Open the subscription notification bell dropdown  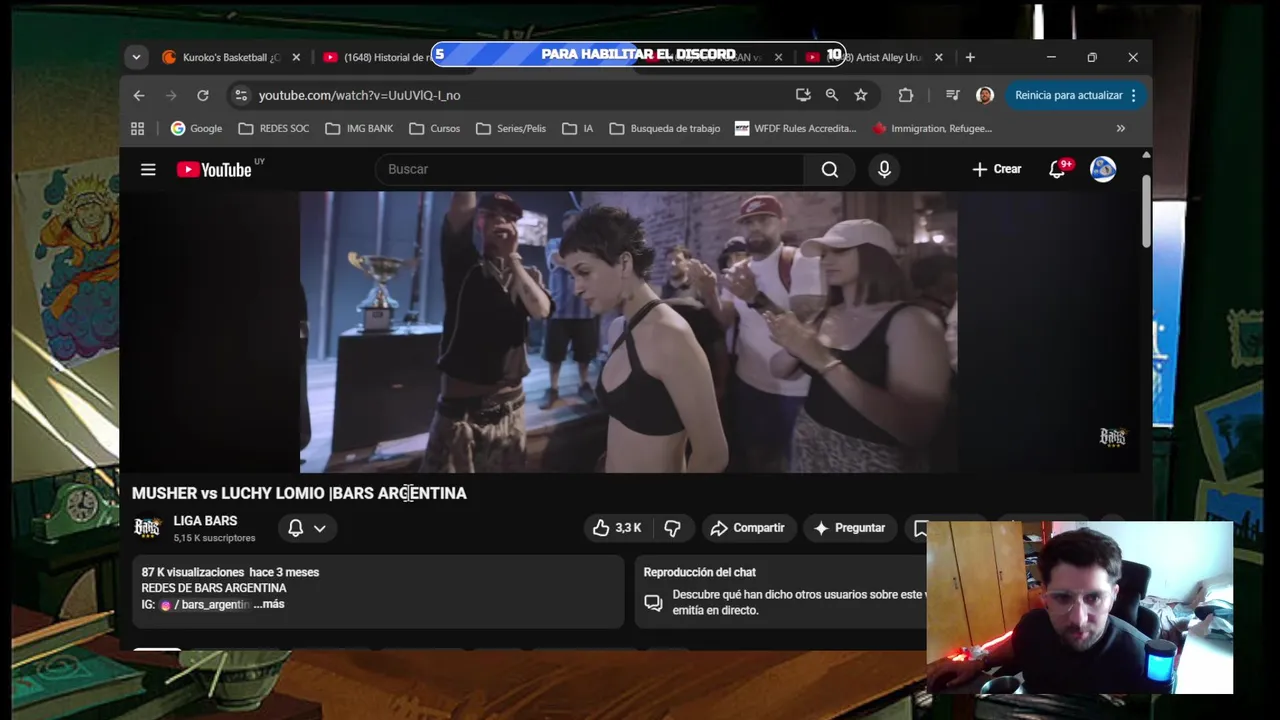pyautogui.click(x=307, y=528)
